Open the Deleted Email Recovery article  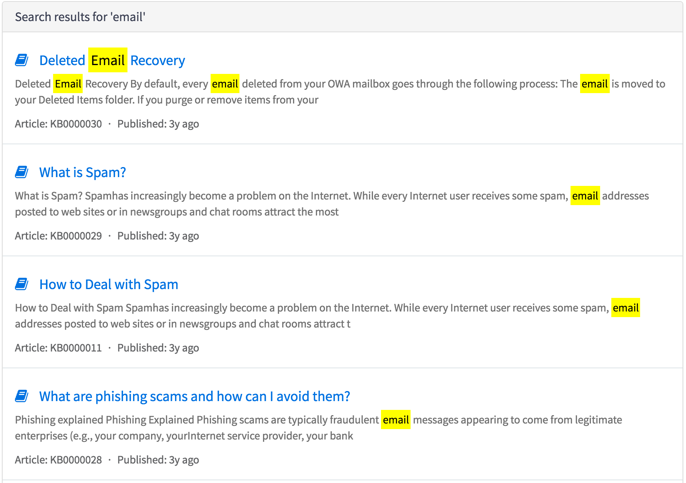[x=112, y=60]
